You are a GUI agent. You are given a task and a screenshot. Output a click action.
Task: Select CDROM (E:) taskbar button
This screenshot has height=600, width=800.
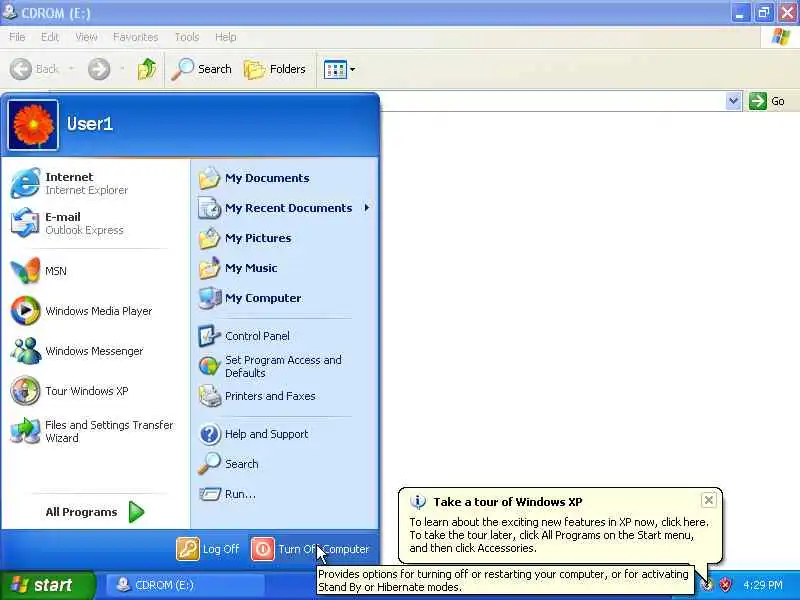(185, 585)
